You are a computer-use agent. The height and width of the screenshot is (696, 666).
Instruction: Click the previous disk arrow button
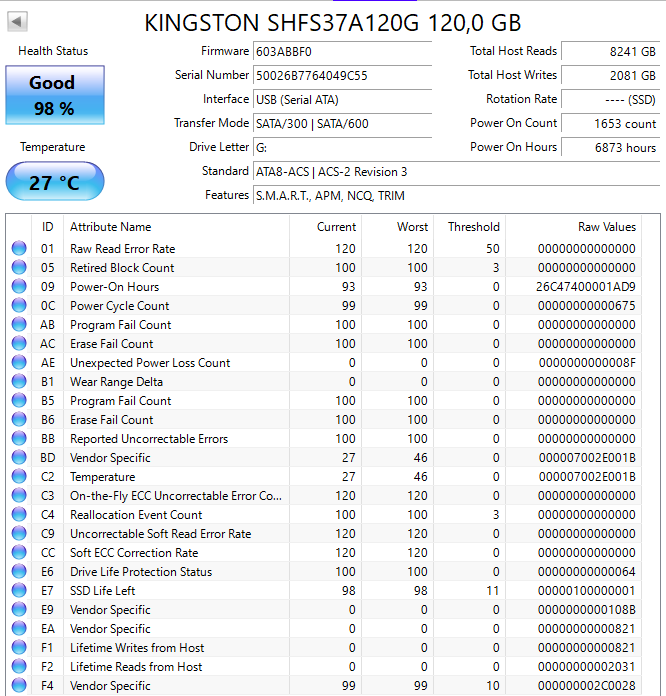pyautogui.click(x=19, y=21)
